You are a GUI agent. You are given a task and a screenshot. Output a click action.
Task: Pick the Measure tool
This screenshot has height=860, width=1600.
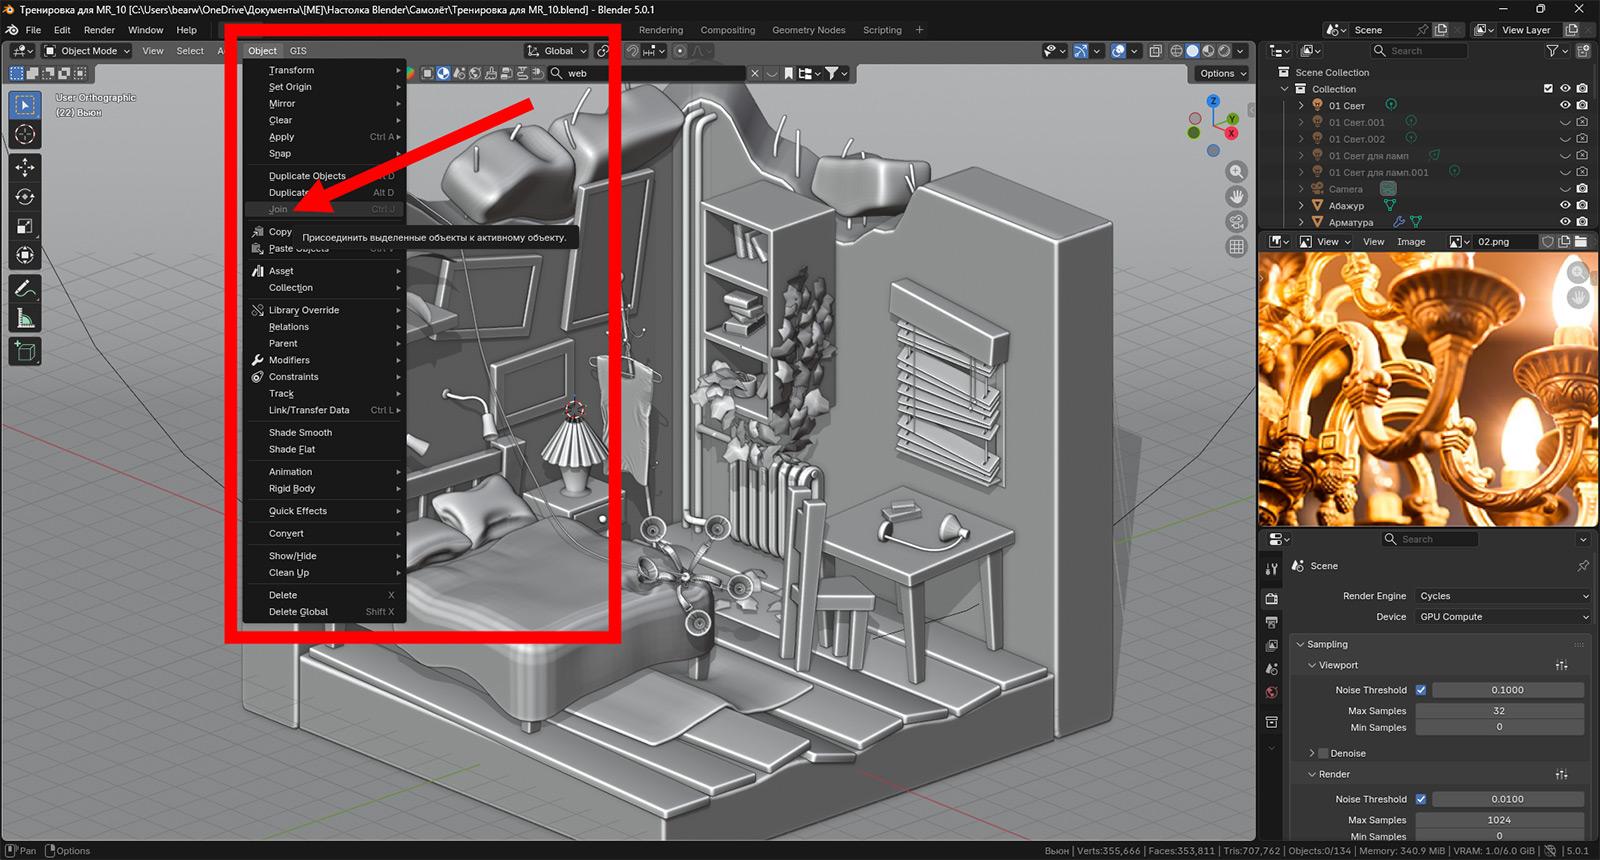(25, 319)
